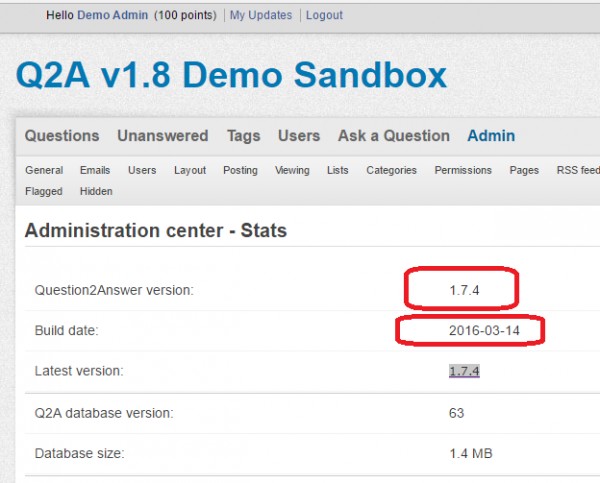The height and width of the screenshot is (483, 600).
Task: Open the Unanswered tab
Action: (162, 136)
